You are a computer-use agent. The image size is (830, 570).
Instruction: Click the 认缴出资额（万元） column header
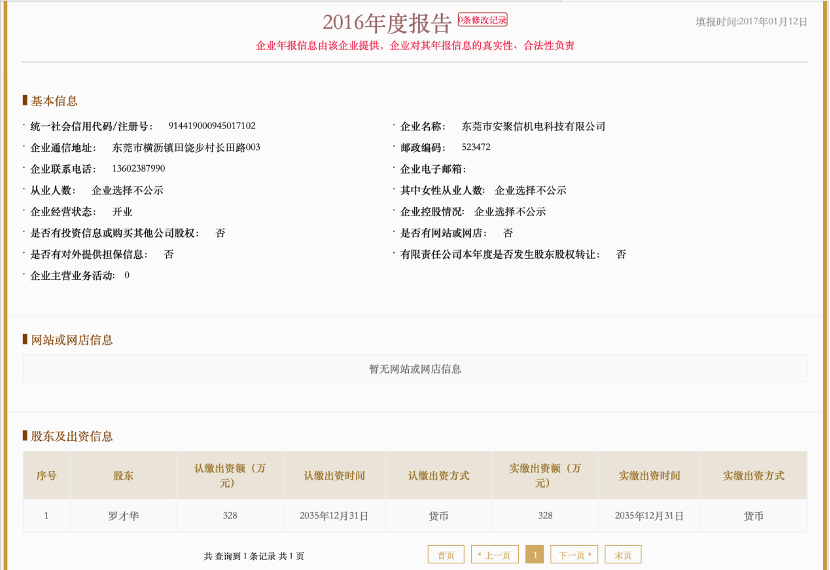[x=230, y=475]
